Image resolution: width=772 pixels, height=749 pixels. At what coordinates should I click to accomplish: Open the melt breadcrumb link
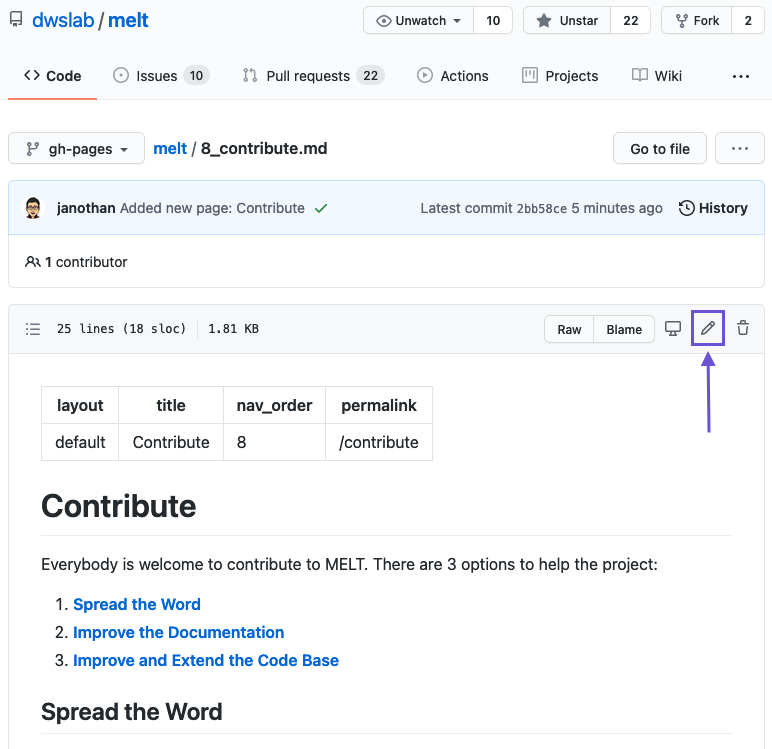[x=170, y=148]
